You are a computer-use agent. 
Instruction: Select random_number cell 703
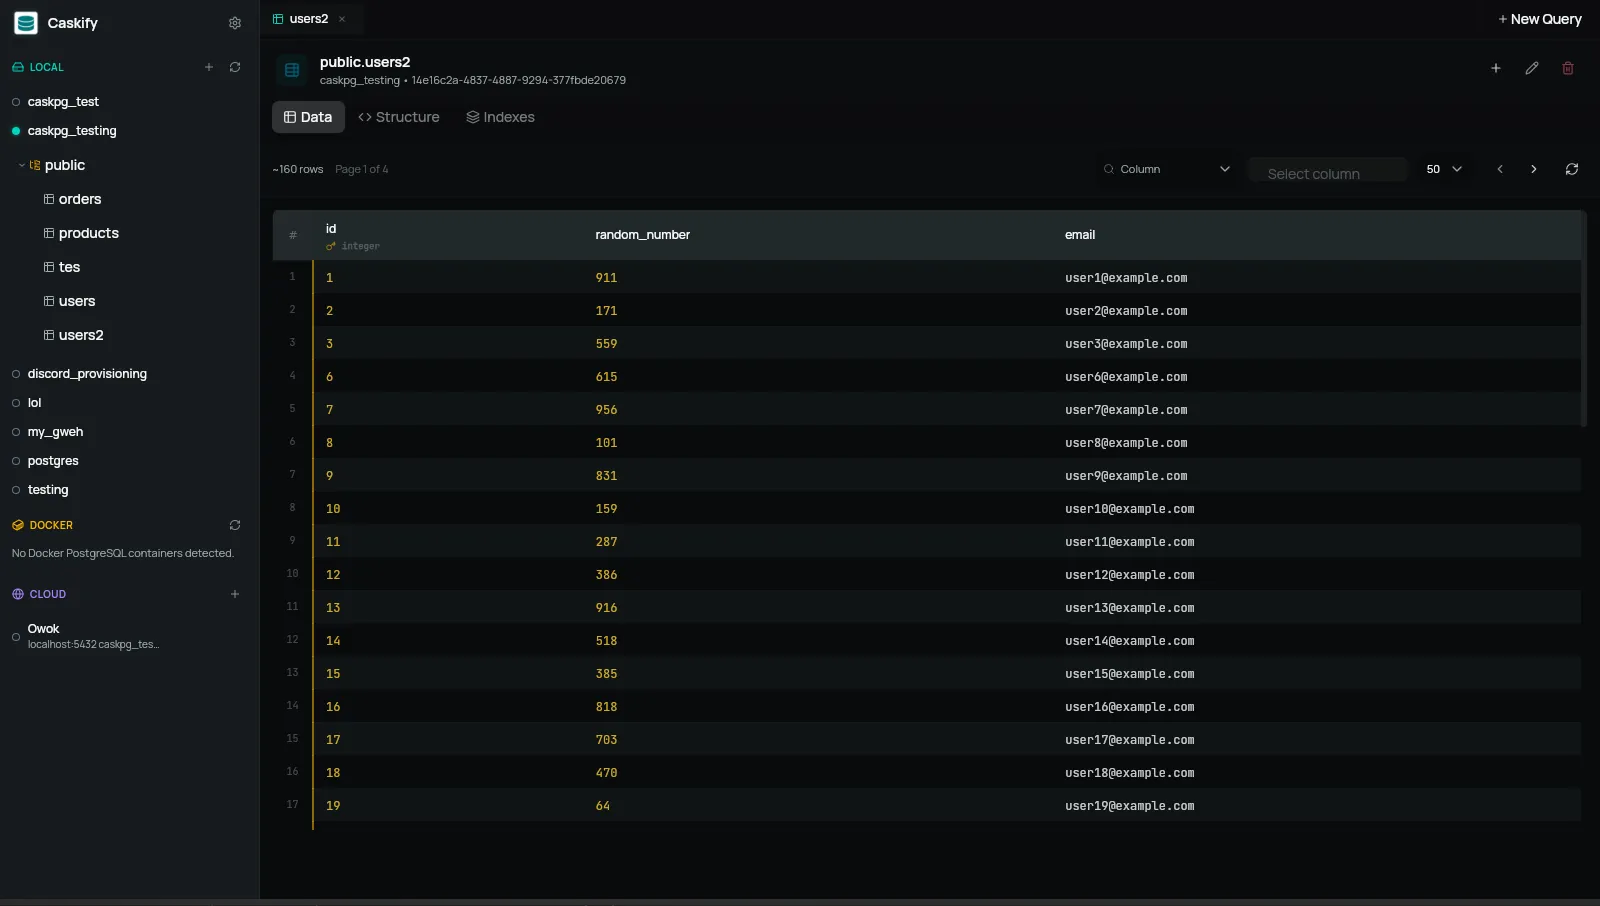[x=606, y=740]
